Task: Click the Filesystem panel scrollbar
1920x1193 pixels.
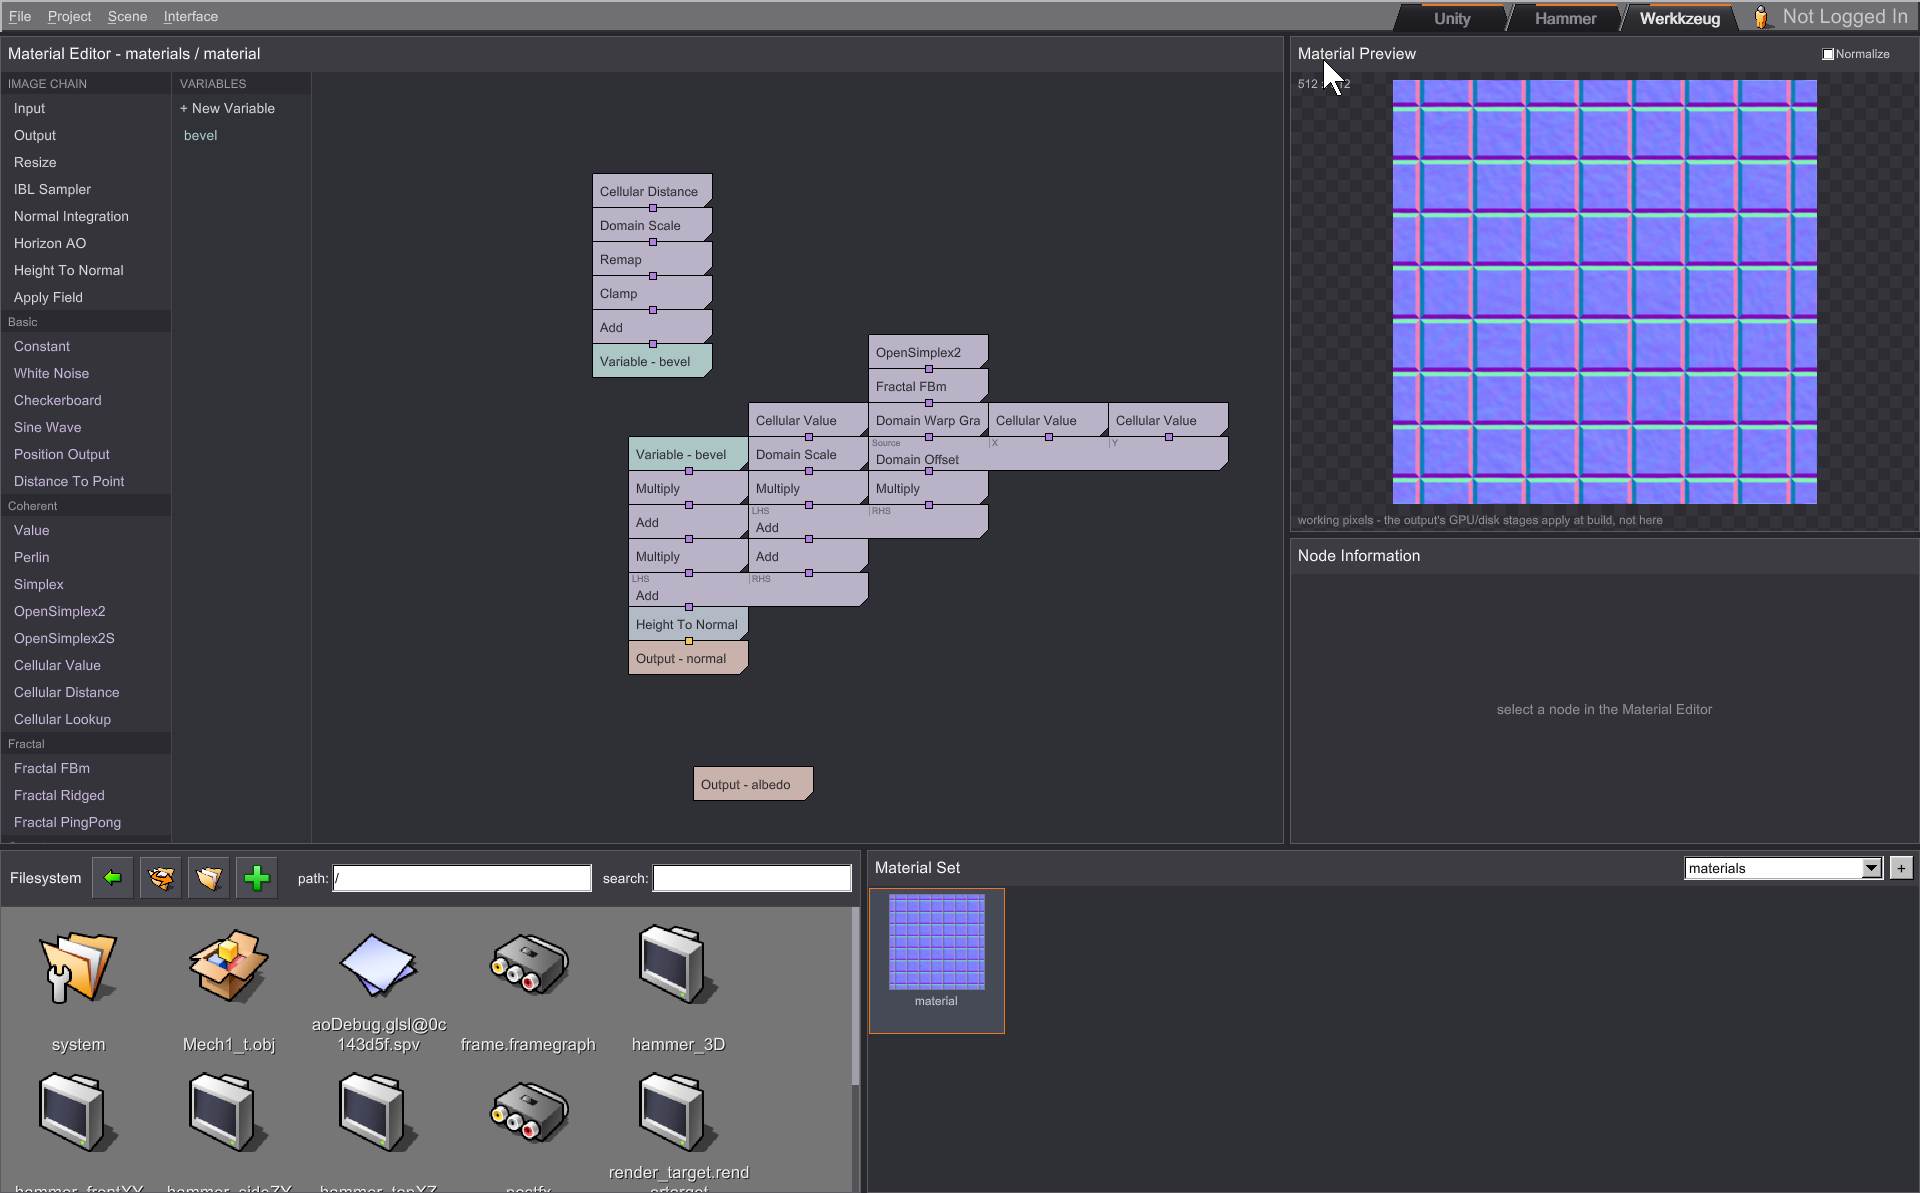Action: coord(855,996)
